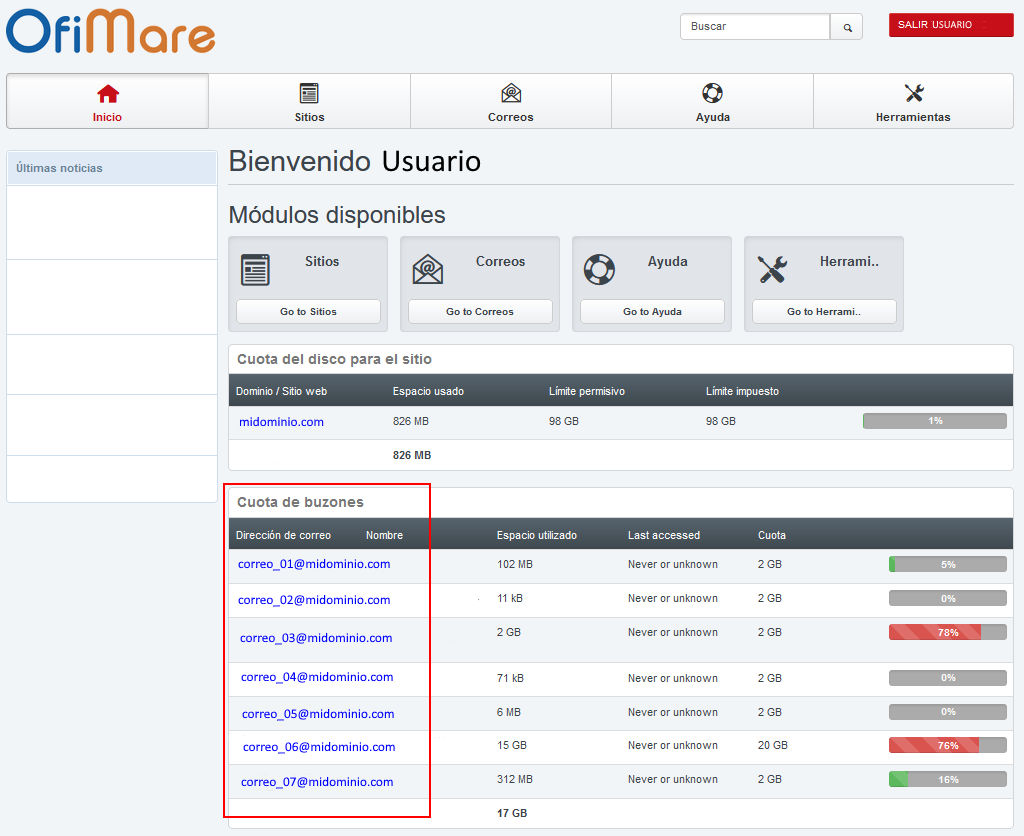Click the 15 GB cell for correo_06
Screen dimensions: 1024x836
point(512,745)
